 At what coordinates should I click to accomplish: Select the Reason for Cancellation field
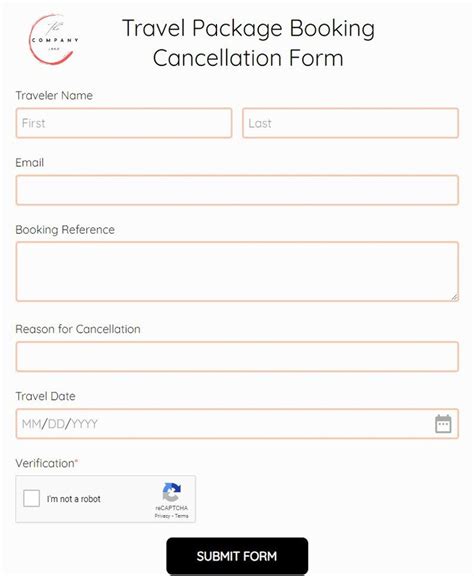tap(237, 357)
